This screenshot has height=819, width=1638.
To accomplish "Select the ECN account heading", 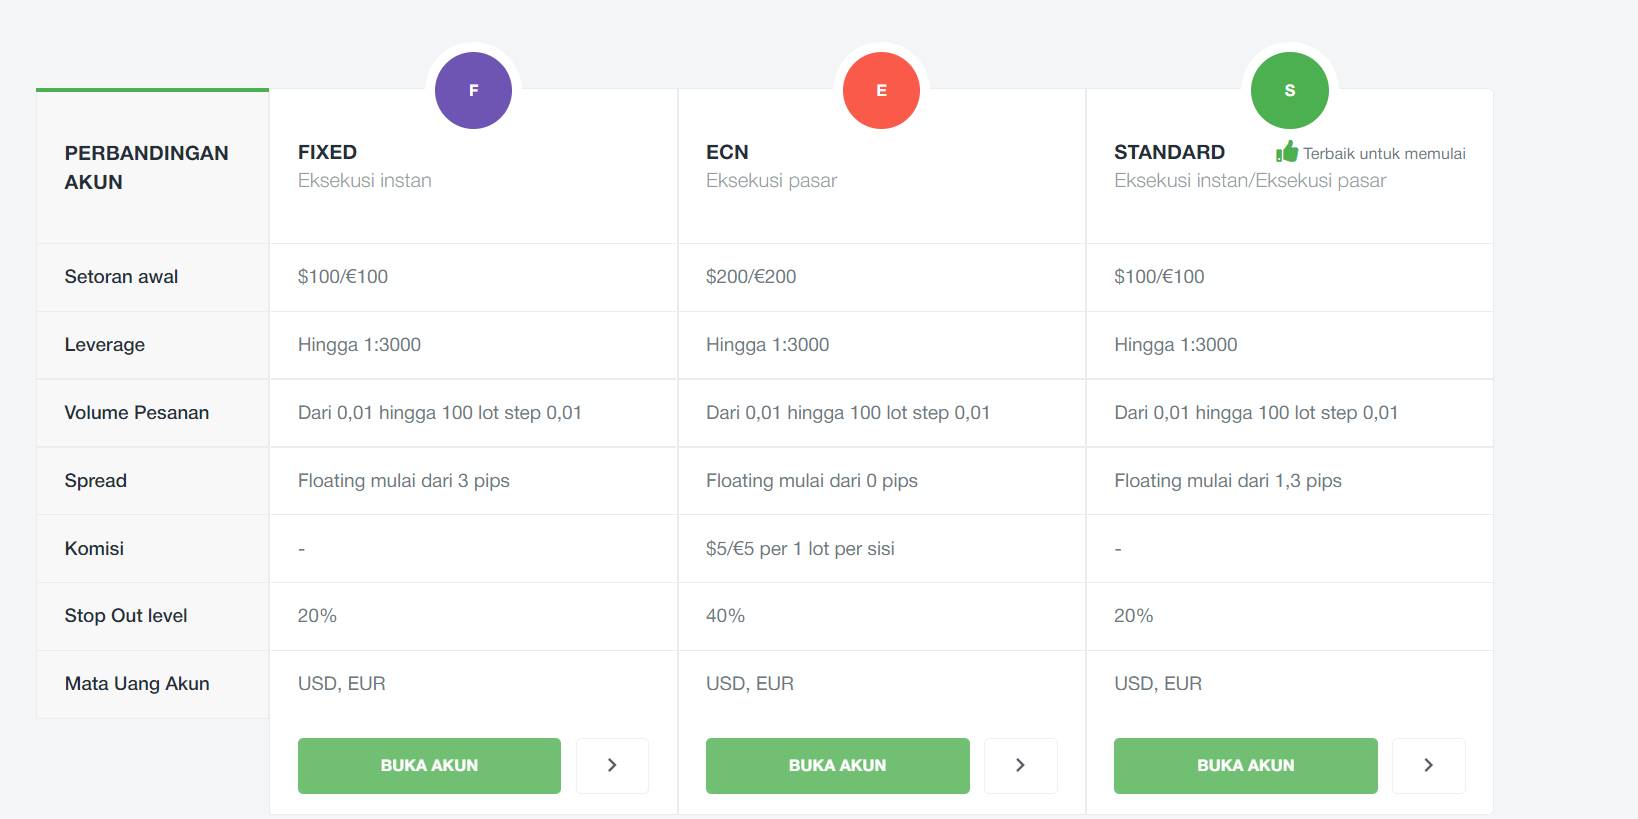I will click(x=727, y=152).
